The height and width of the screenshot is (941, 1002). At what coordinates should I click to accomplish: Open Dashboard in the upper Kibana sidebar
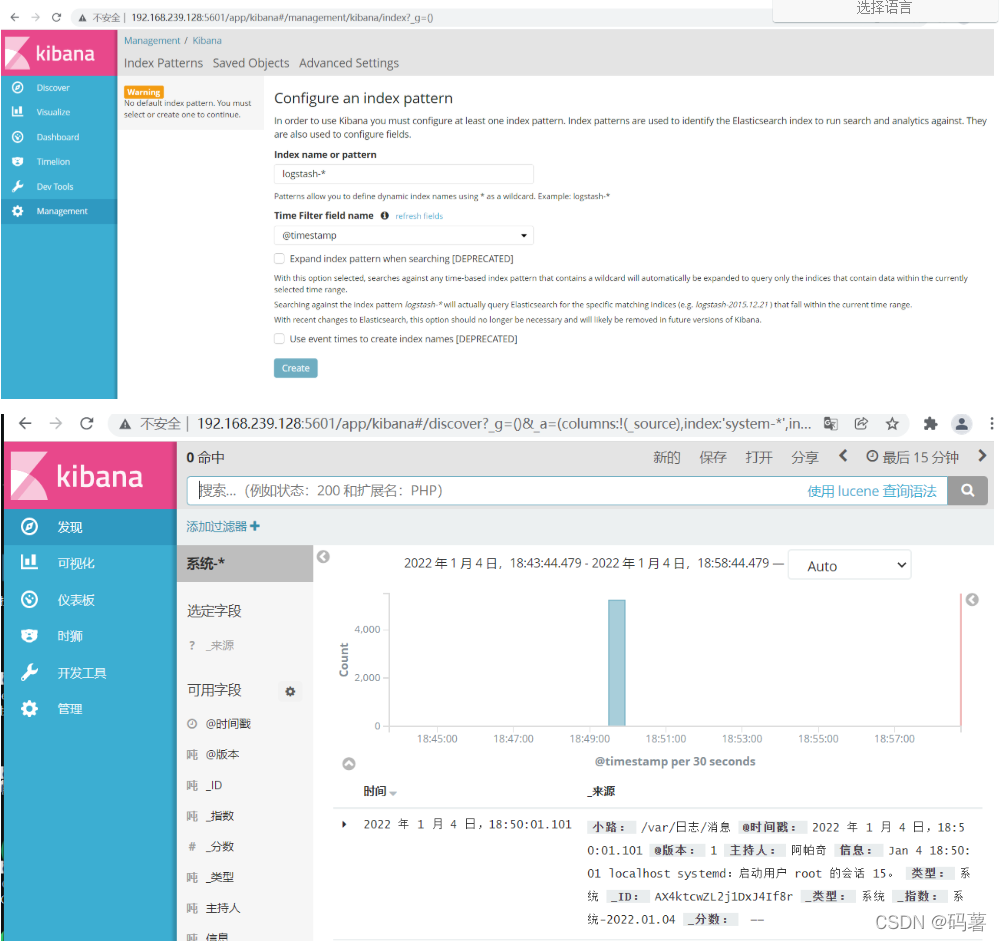(59, 137)
